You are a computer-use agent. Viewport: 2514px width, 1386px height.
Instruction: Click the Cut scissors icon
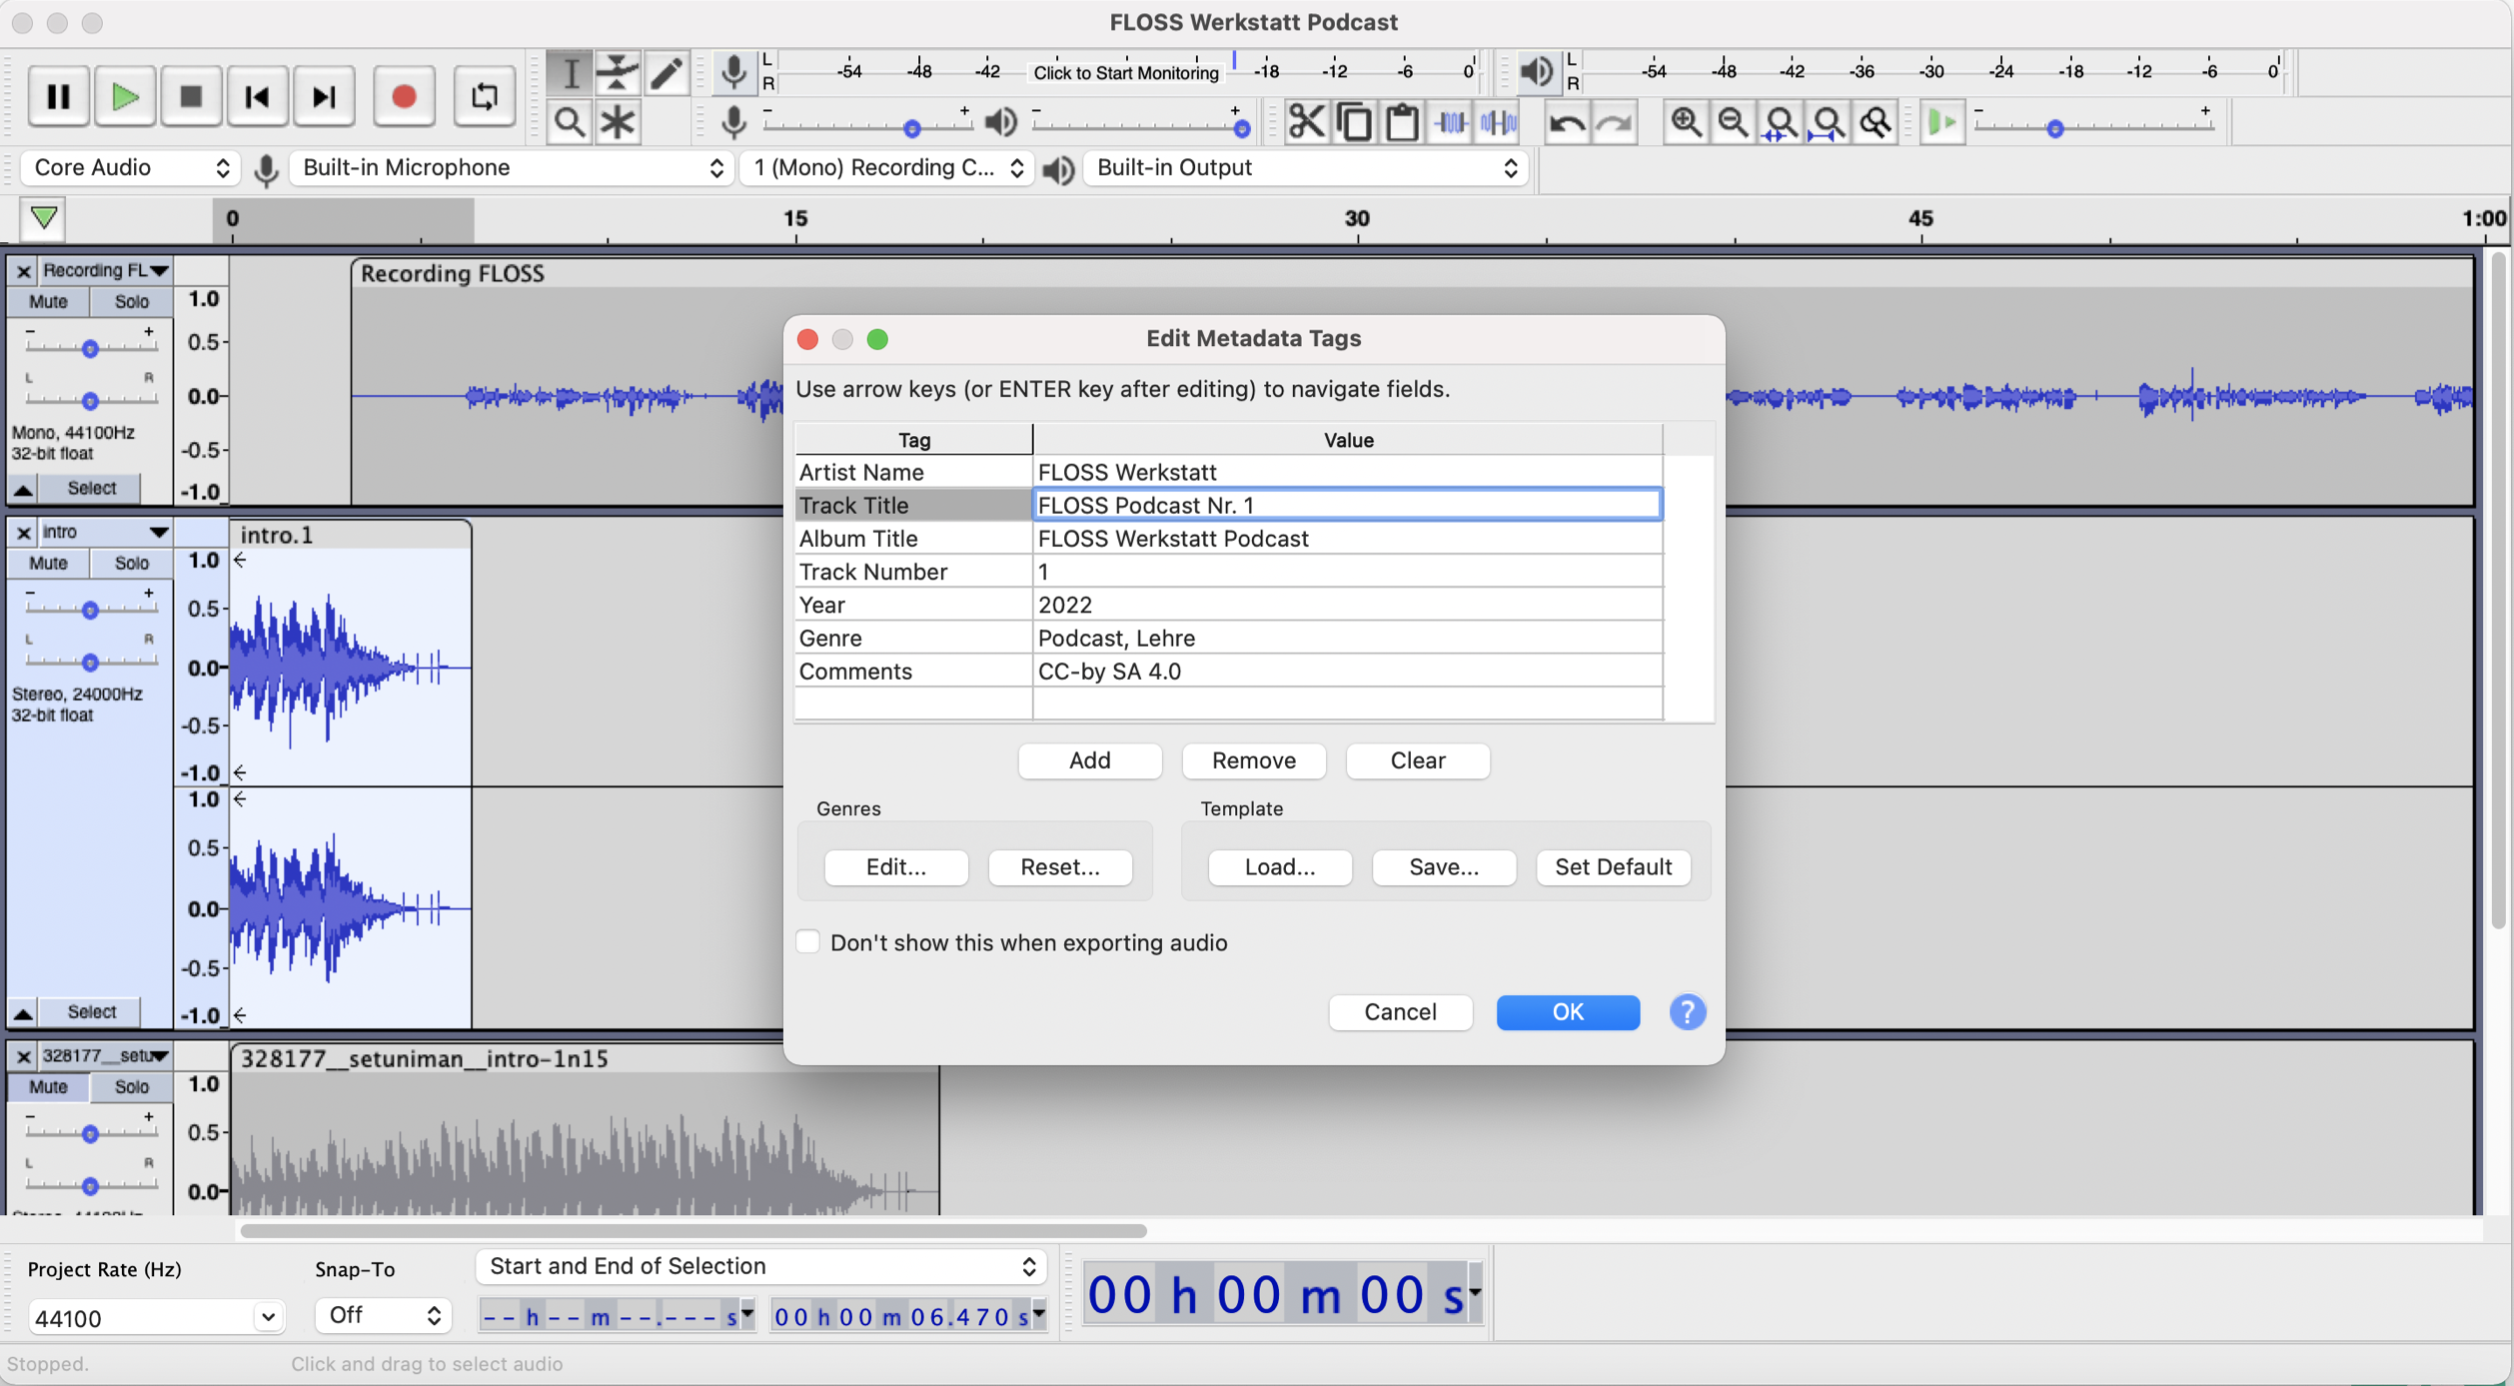(x=1306, y=123)
